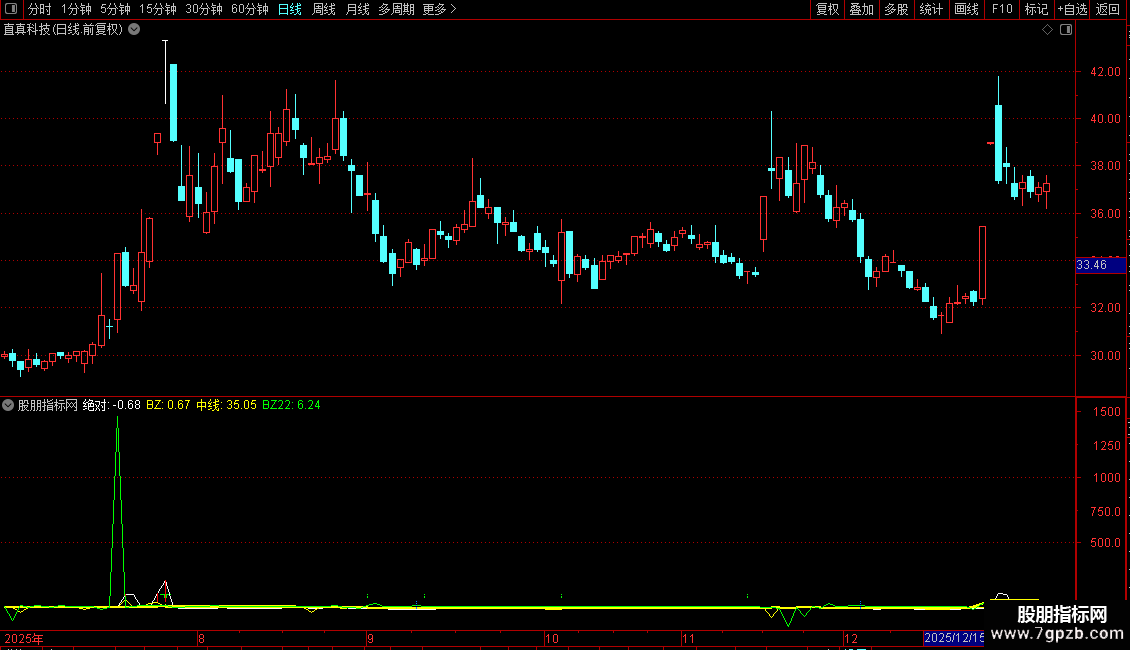Click the 绝对: -0.68 indicator value

click(112, 405)
